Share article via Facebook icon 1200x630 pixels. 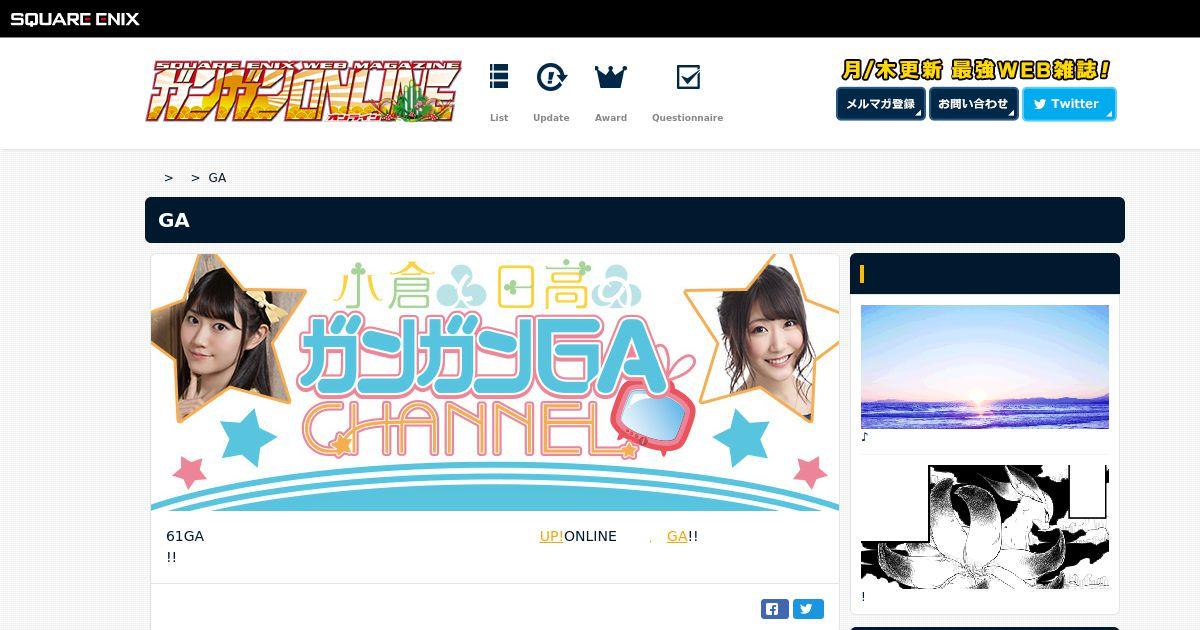tap(775, 608)
